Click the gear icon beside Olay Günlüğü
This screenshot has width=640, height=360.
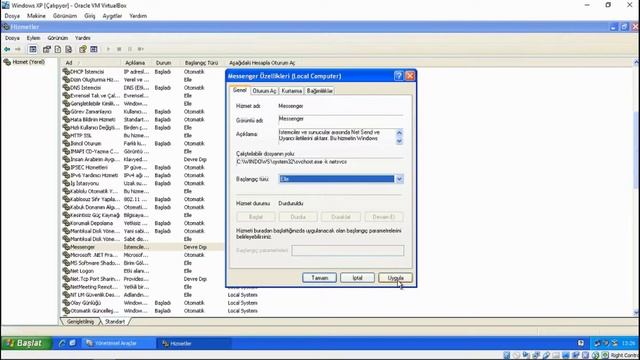pos(66,303)
